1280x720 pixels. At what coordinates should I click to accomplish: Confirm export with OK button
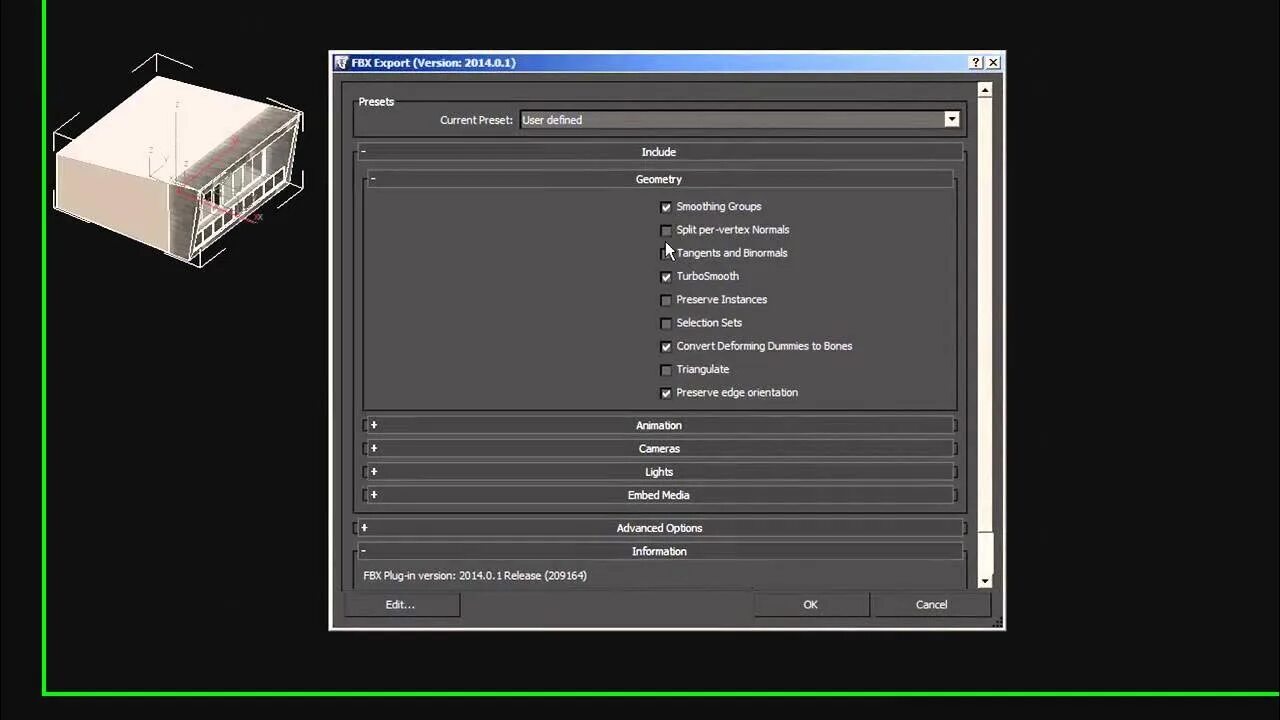point(810,604)
